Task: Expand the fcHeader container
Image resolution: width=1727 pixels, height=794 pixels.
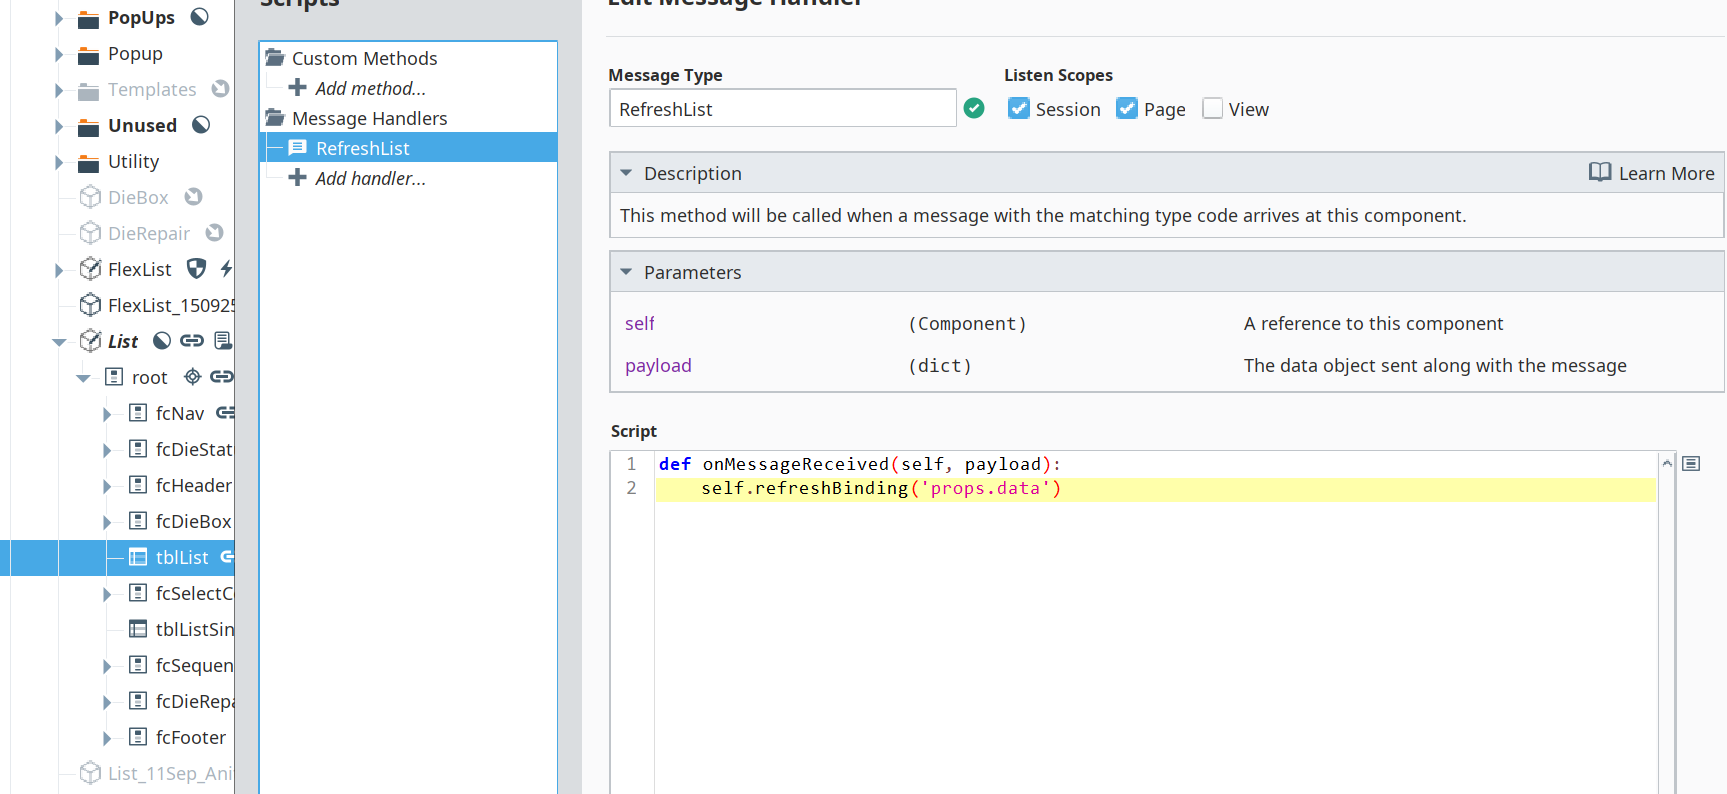Action: point(107,486)
